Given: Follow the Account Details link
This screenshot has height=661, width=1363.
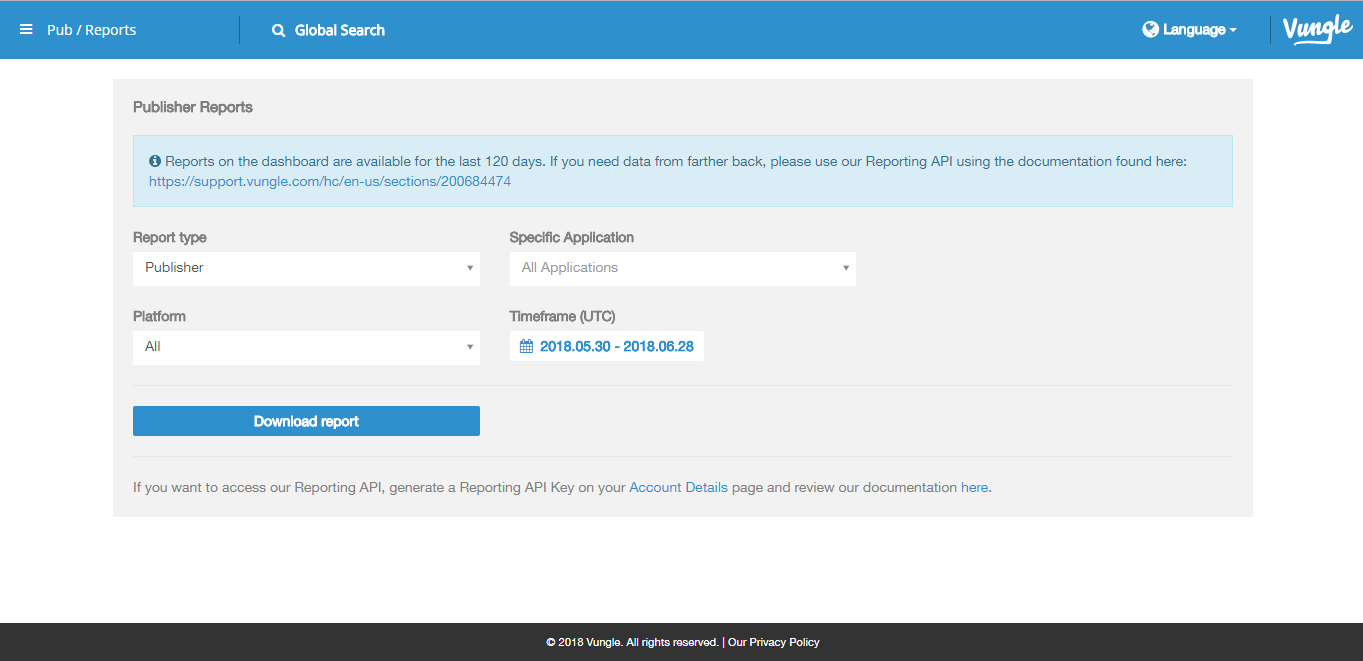Looking at the screenshot, I should 678,488.
